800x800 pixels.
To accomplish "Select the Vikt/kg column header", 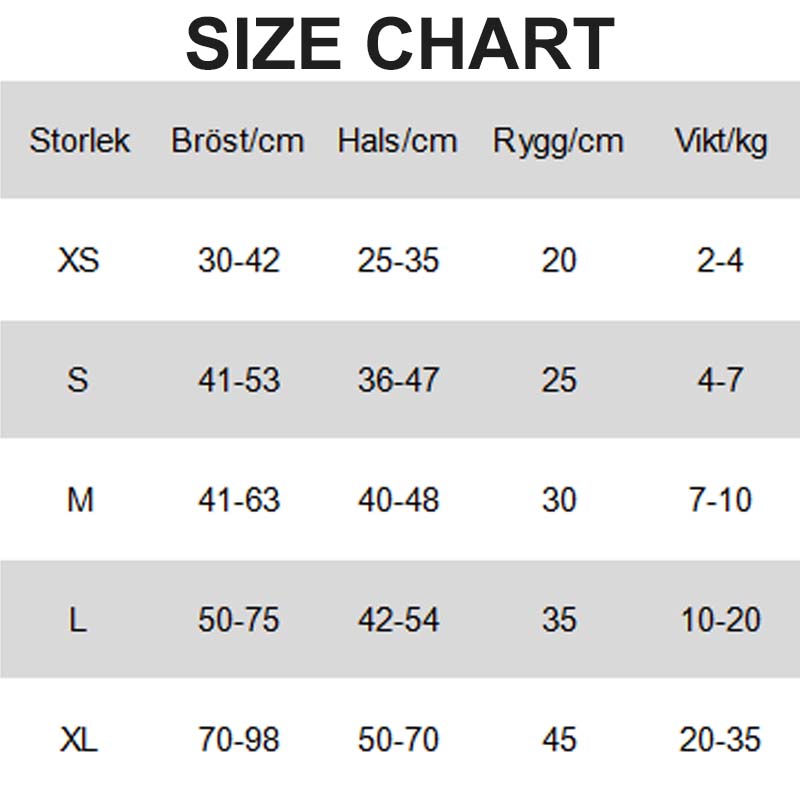I will coord(721,141).
